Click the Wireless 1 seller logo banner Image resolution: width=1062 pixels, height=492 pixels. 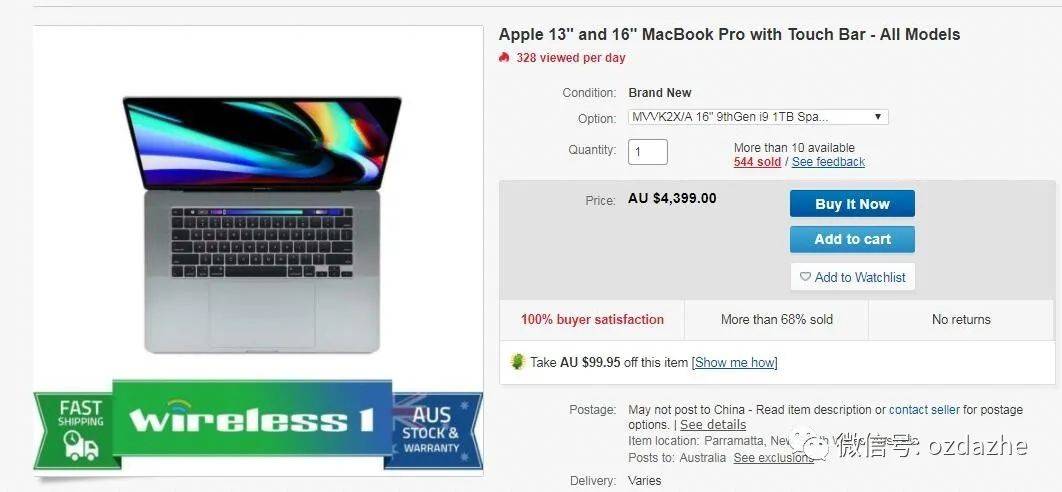click(x=252, y=419)
